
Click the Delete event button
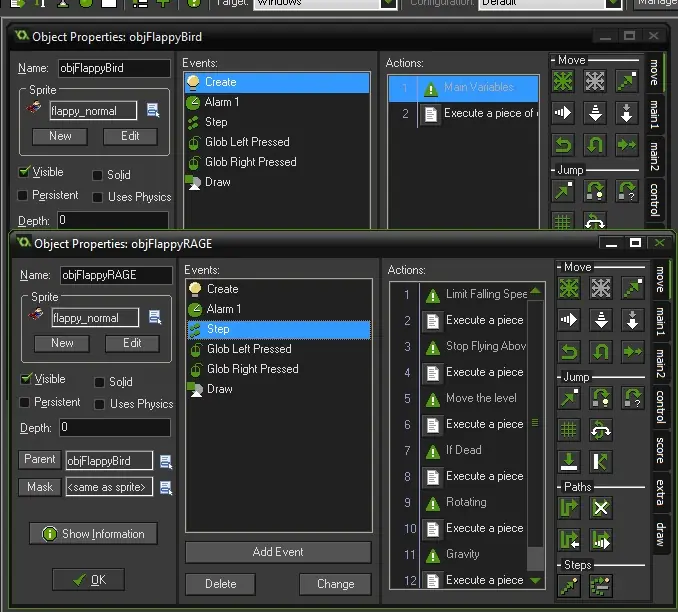(x=221, y=584)
